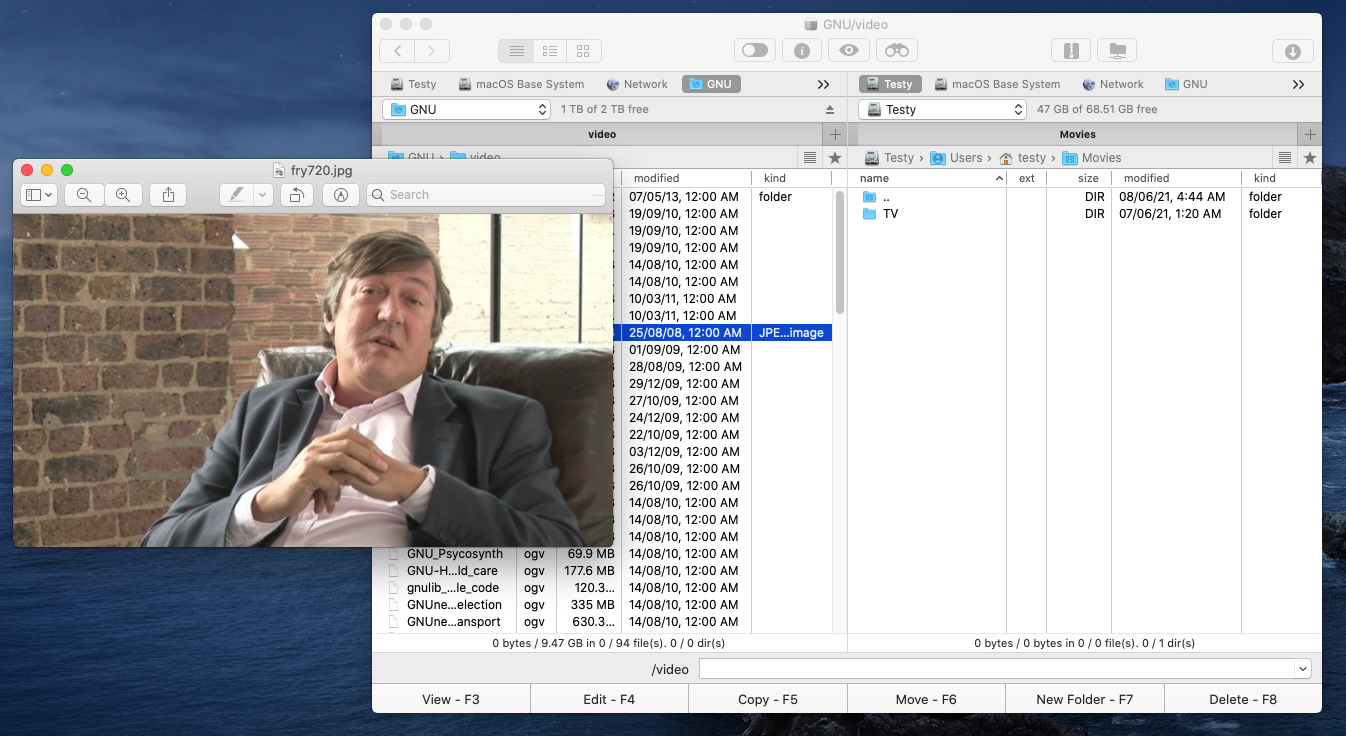Open left pane history list icon

810,157
